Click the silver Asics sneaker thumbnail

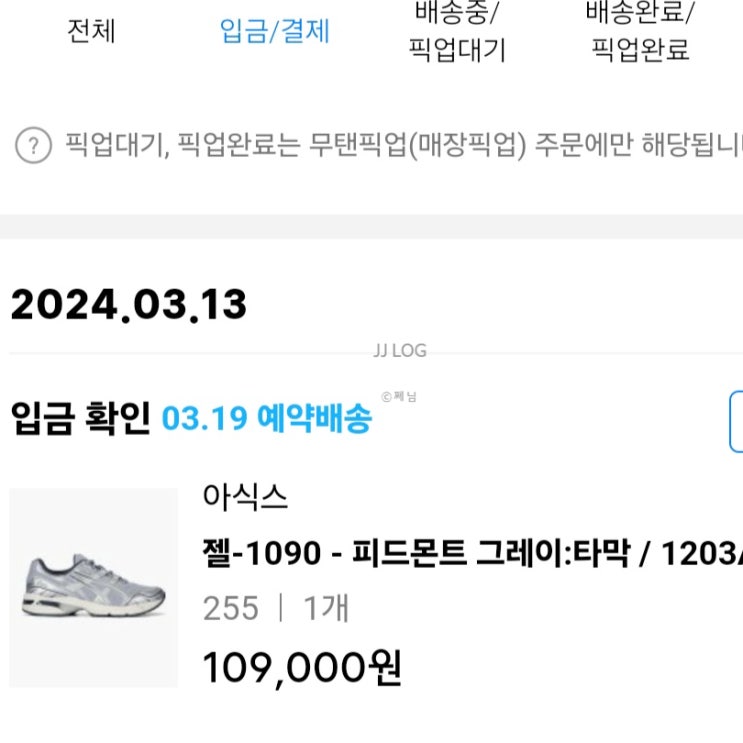93,587
